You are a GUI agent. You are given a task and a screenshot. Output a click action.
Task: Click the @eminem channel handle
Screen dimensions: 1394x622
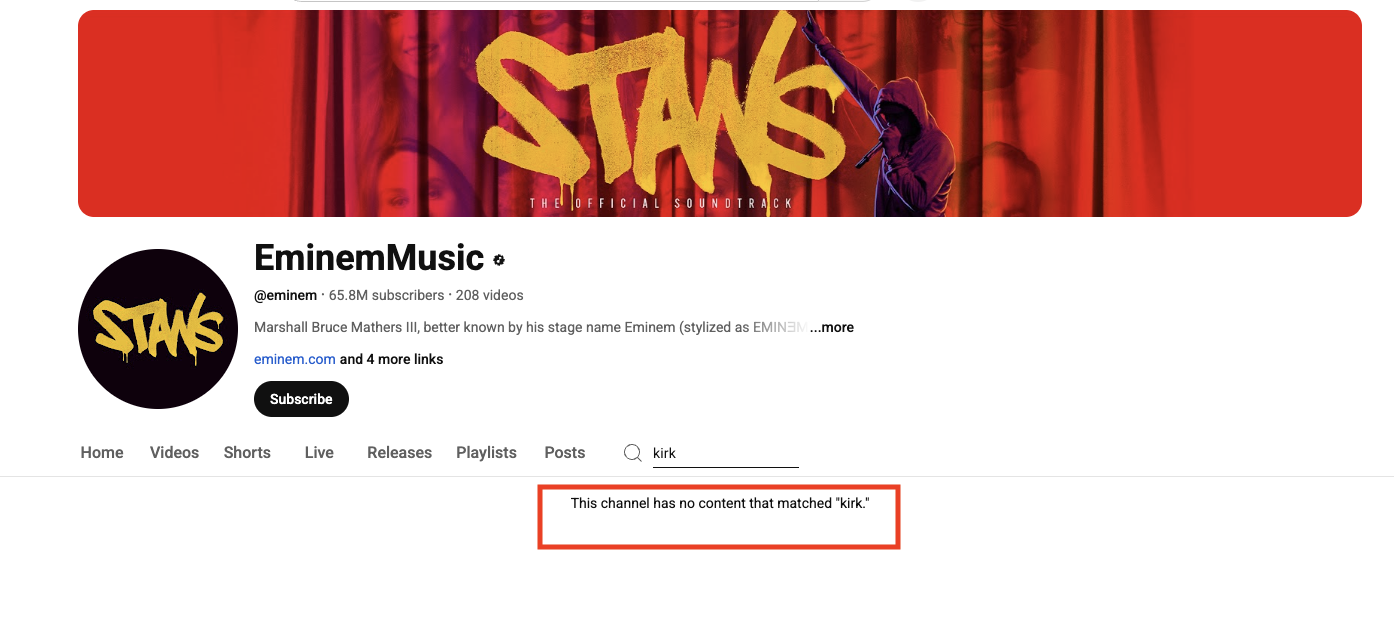286,295
